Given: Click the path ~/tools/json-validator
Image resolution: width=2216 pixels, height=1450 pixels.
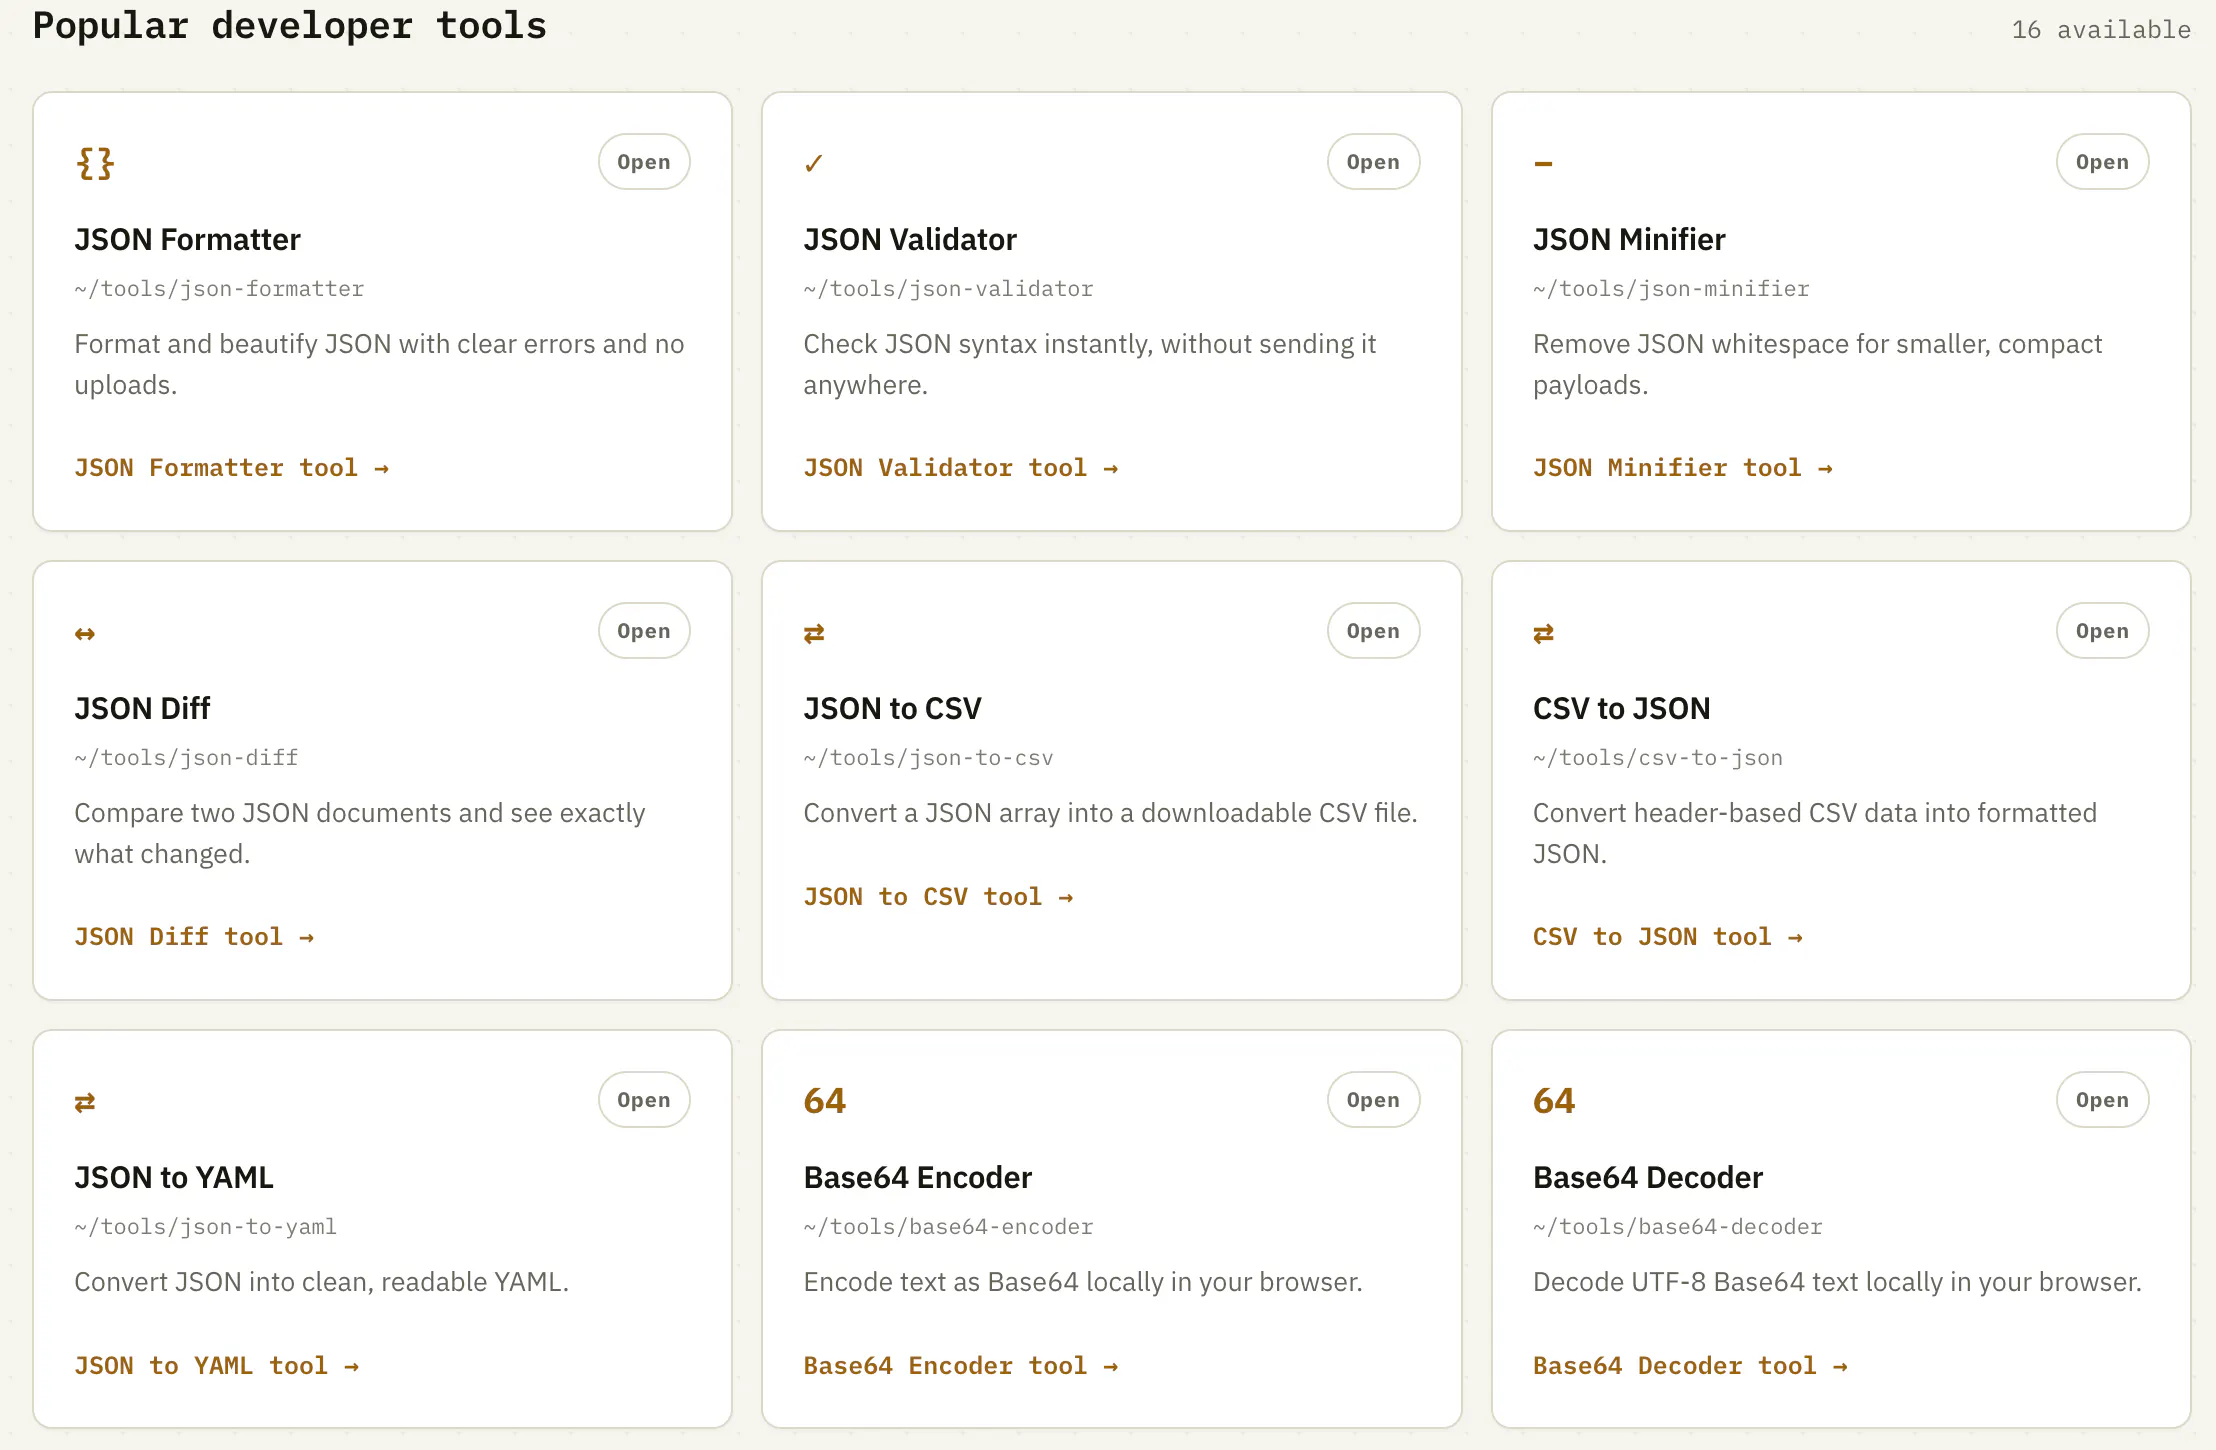Looking at the screenshot, I should (x=948, y=289).
